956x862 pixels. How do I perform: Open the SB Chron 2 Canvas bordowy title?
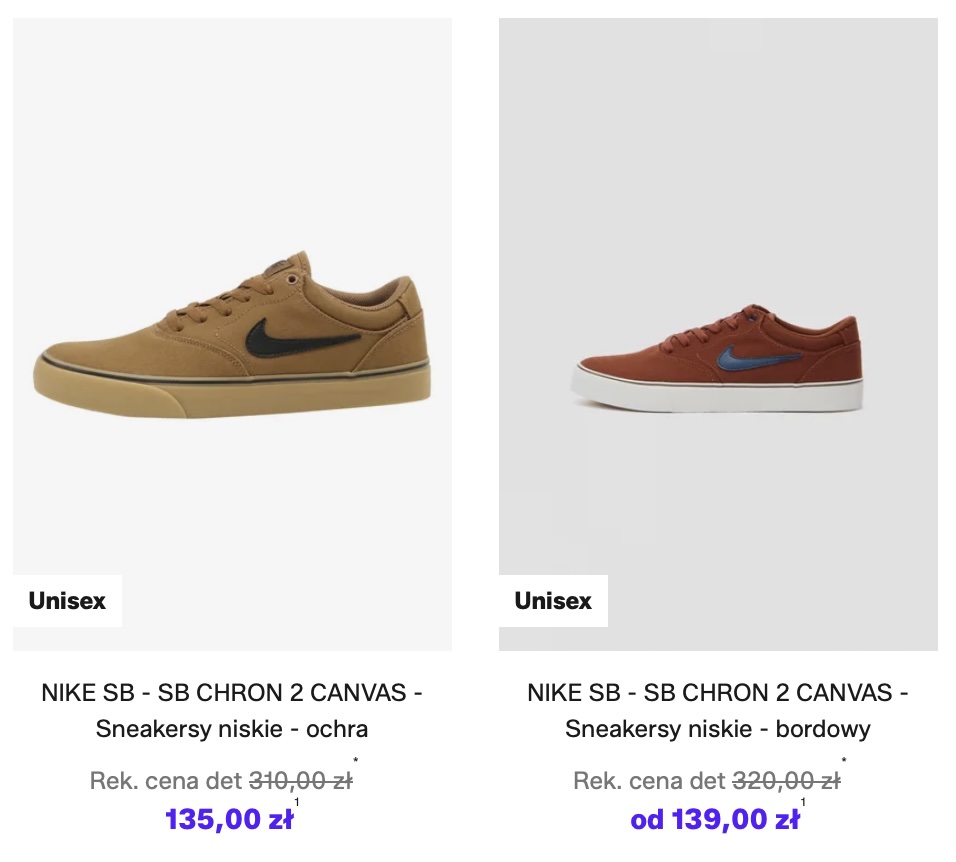(x=718, y=710)
